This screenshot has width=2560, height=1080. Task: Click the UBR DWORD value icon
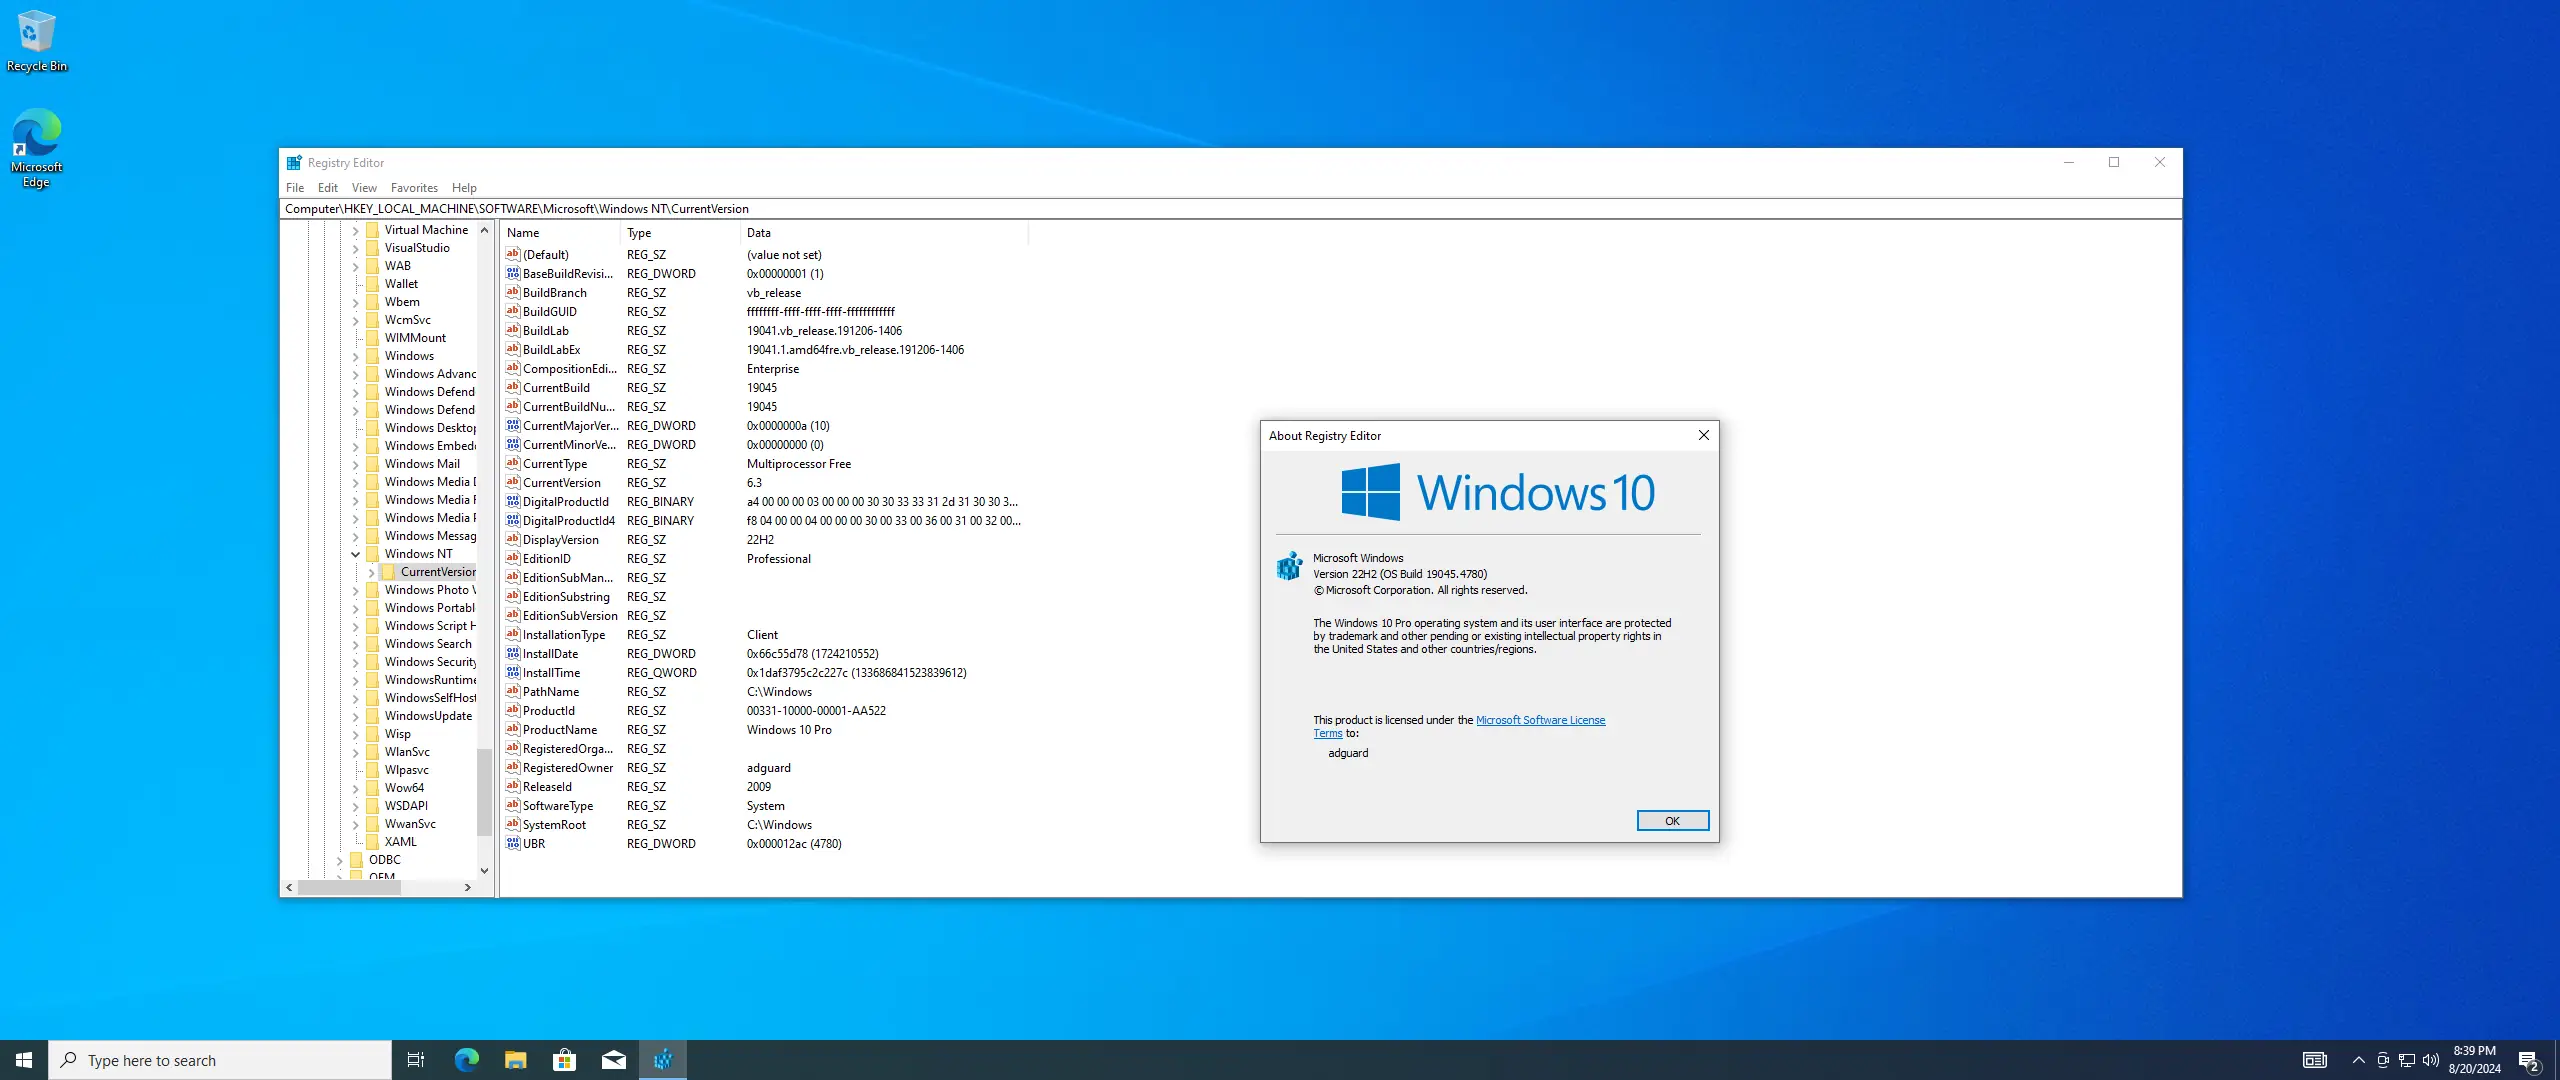(513, 843)
